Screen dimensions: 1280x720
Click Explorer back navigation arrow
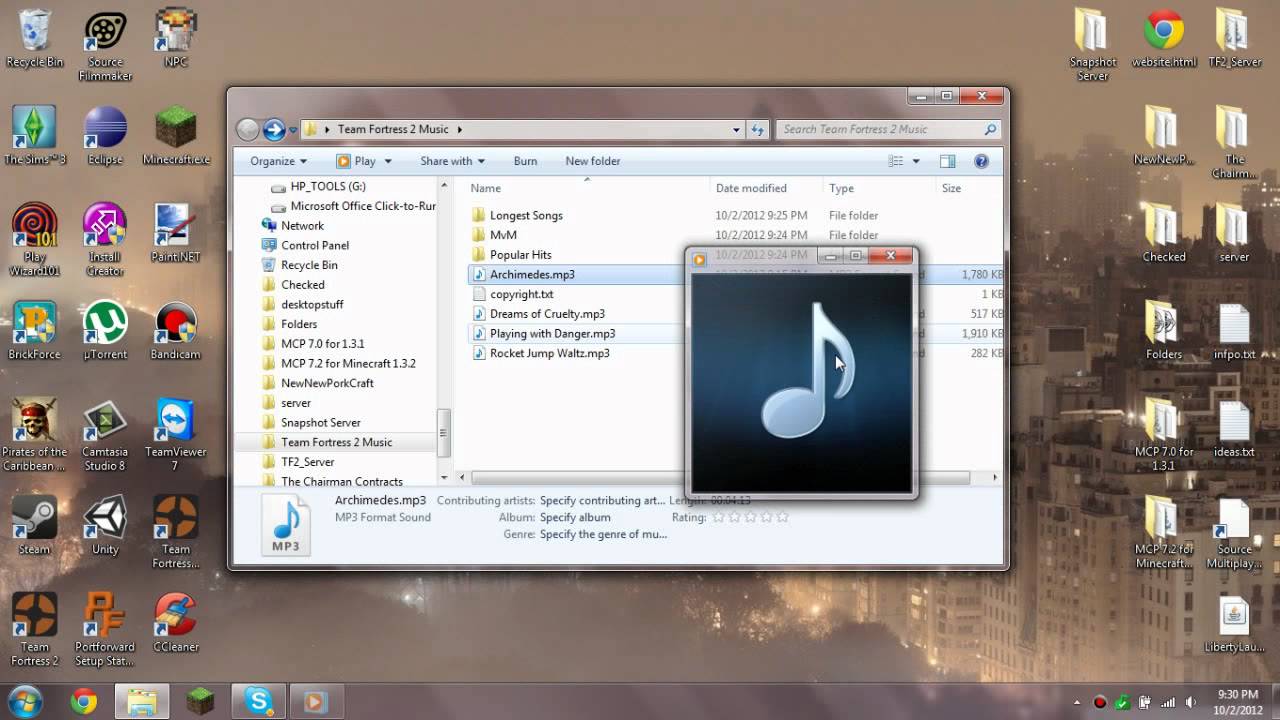(247, 129)
